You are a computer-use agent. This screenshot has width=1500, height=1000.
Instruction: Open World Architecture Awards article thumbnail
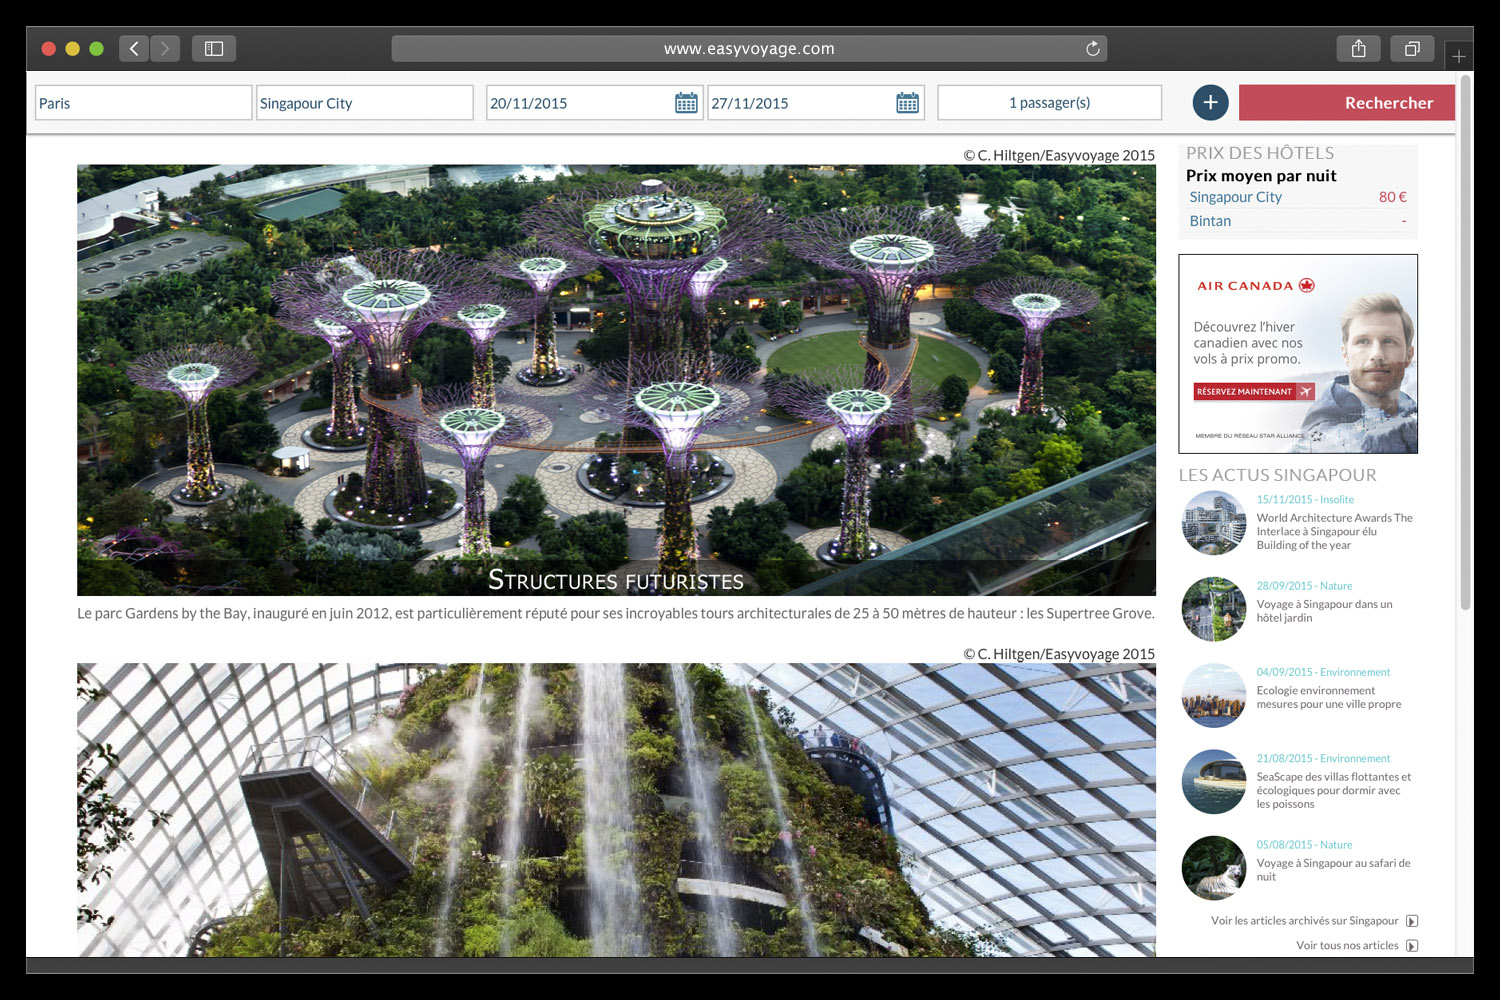point(1213,523)
